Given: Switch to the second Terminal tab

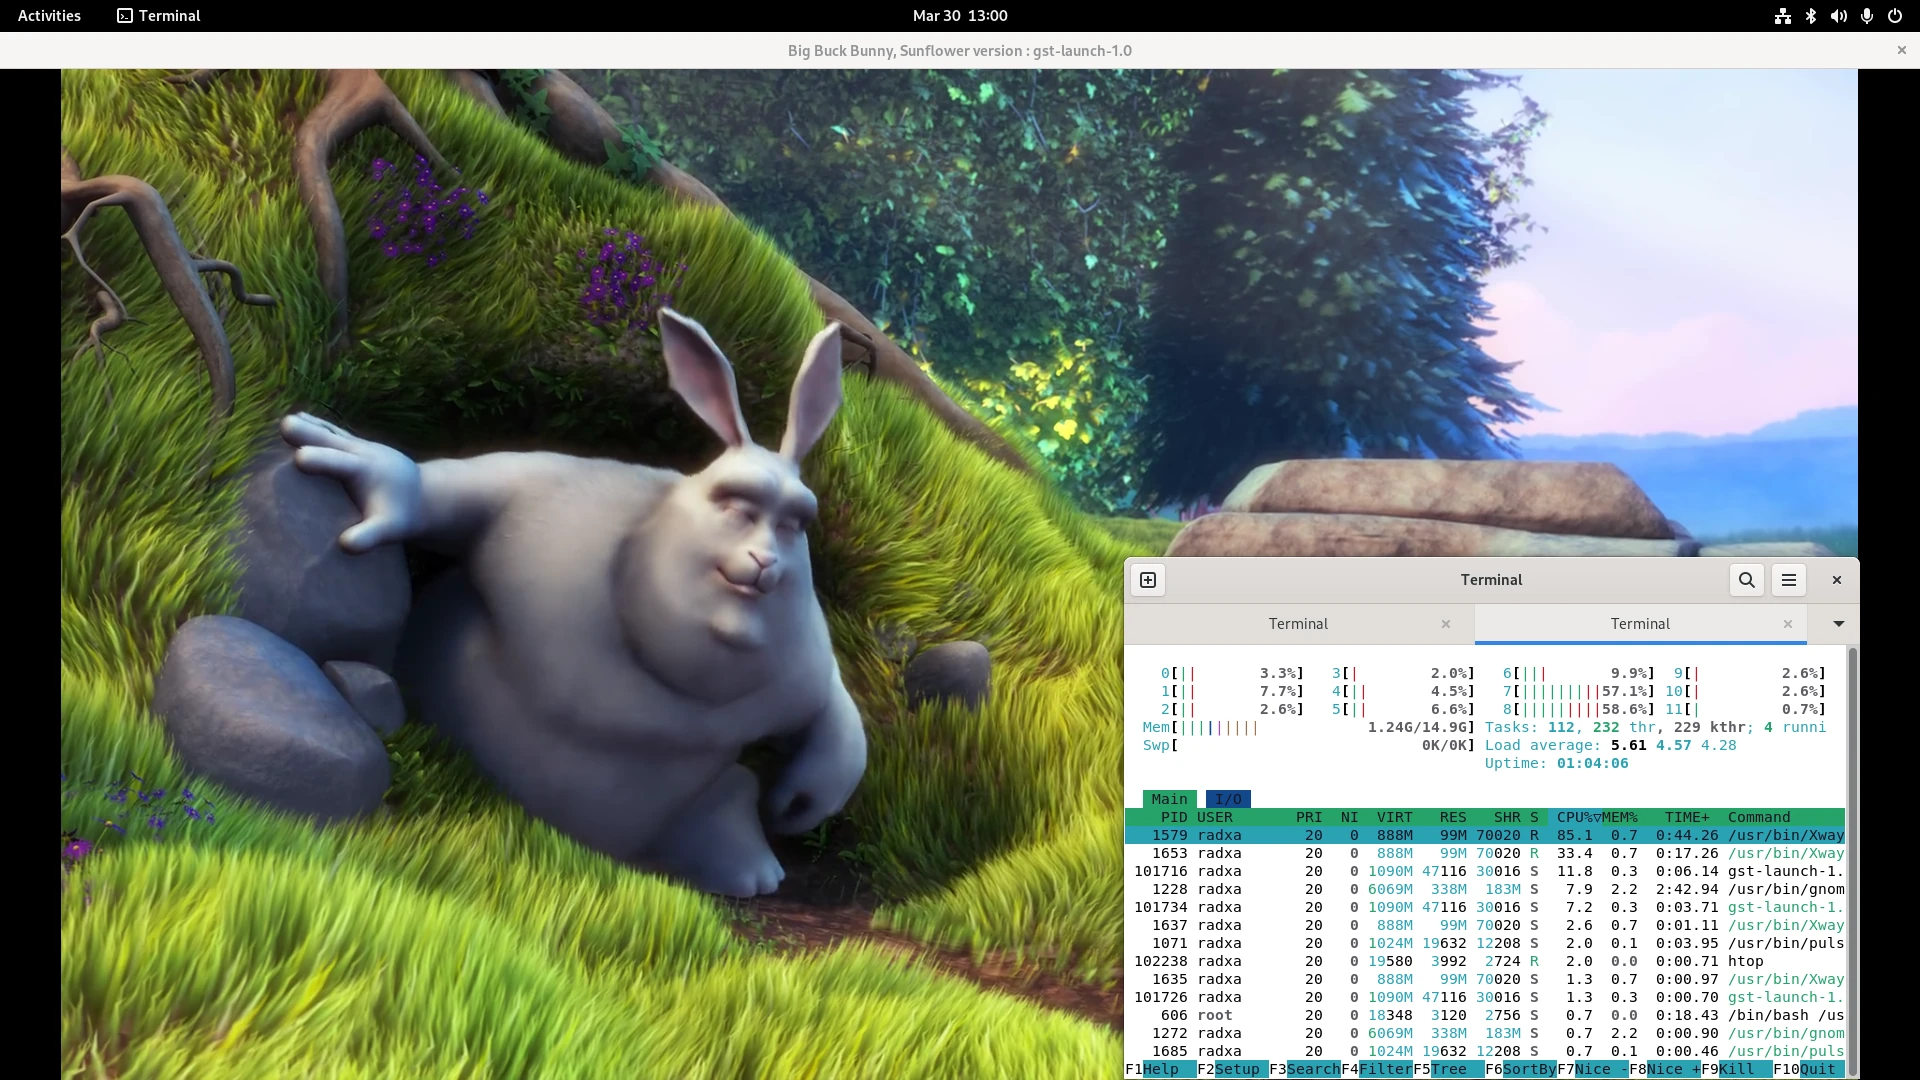Looking at the screenshot, I should click(x=1640, y=624).
